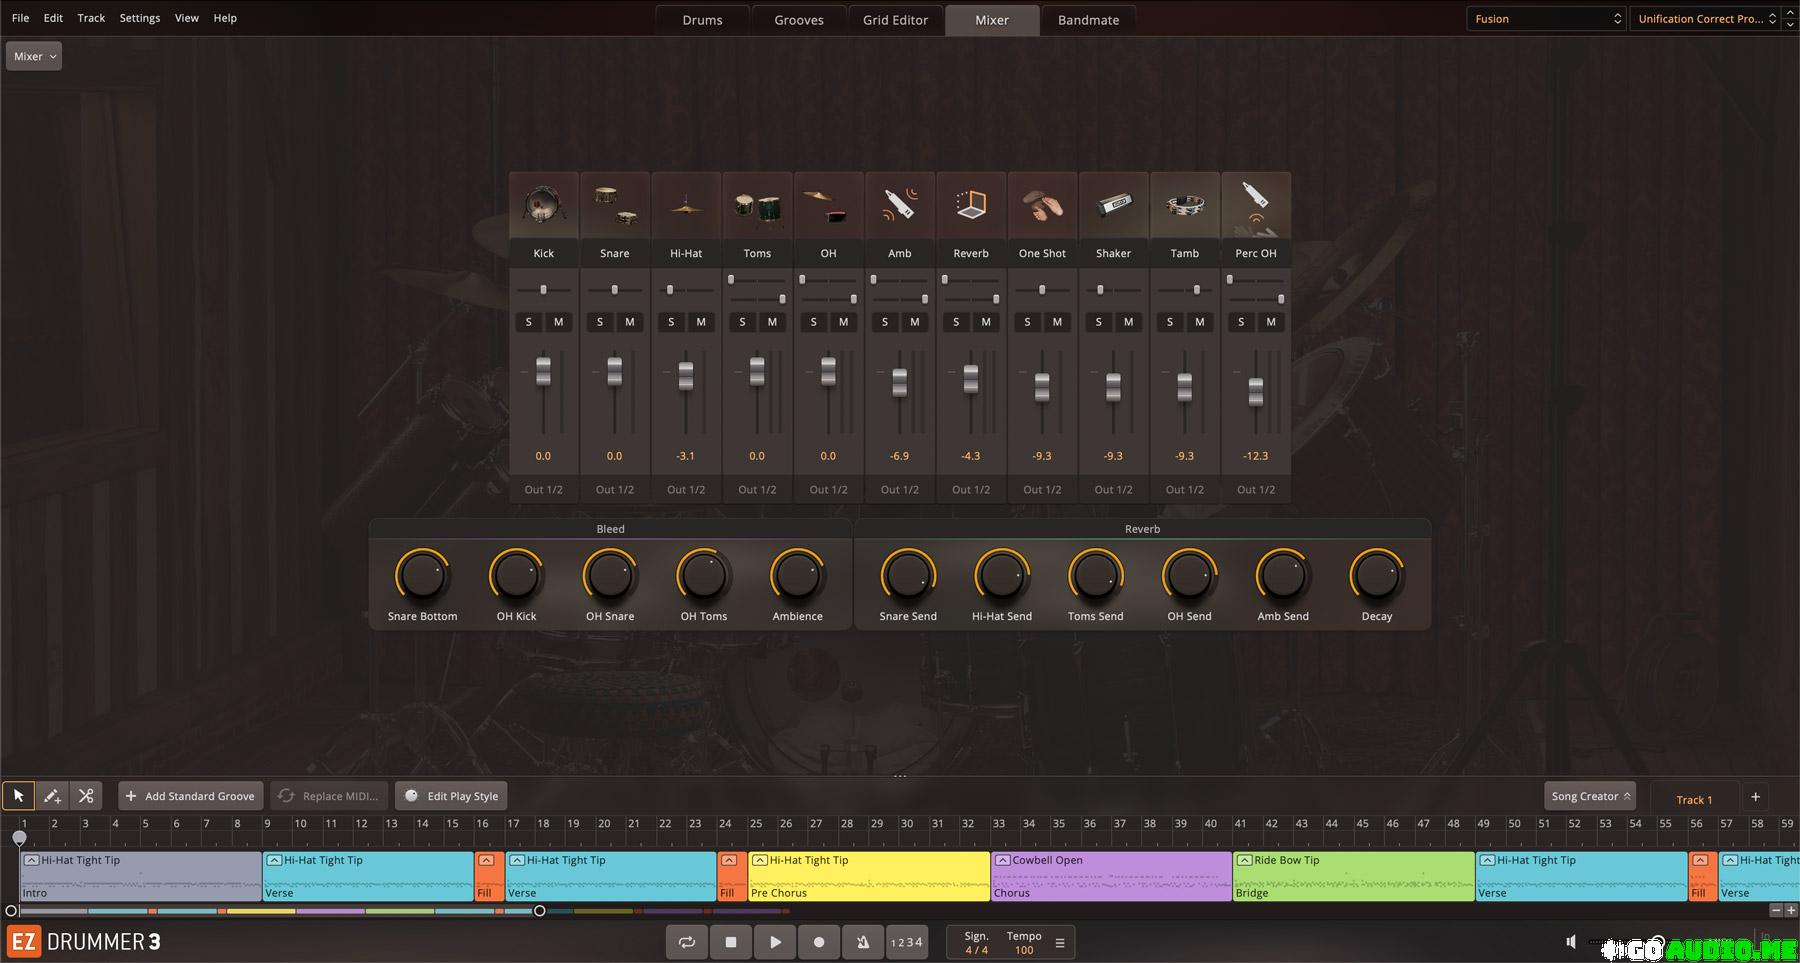Toggle the metronome
The height and width of the screenshot is (963, 1800).
click(x=863, y=942)
